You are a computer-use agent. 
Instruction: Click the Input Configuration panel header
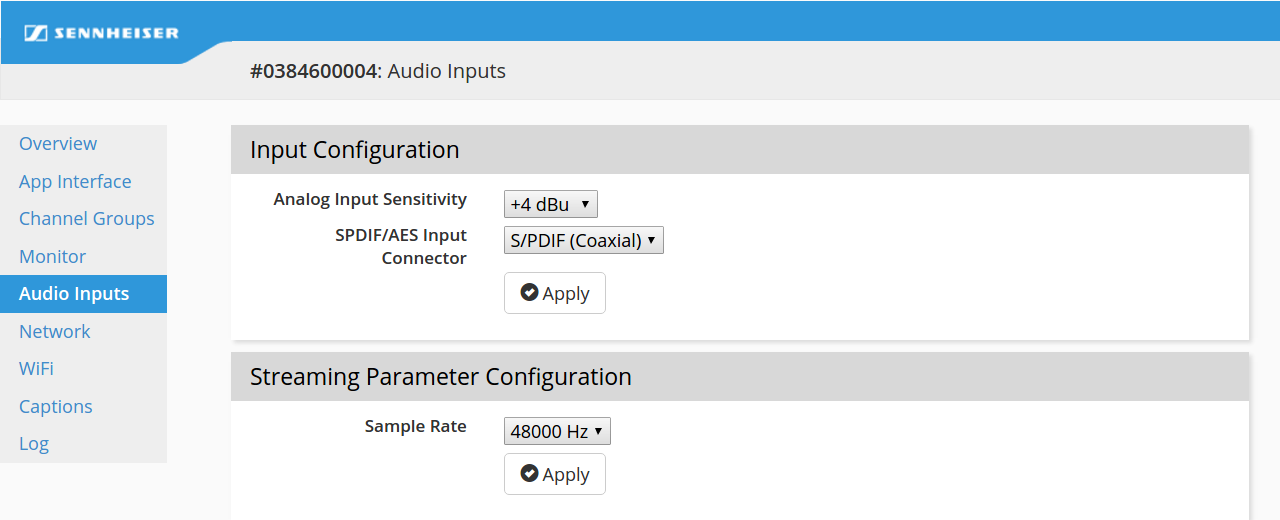click(355, 150)
